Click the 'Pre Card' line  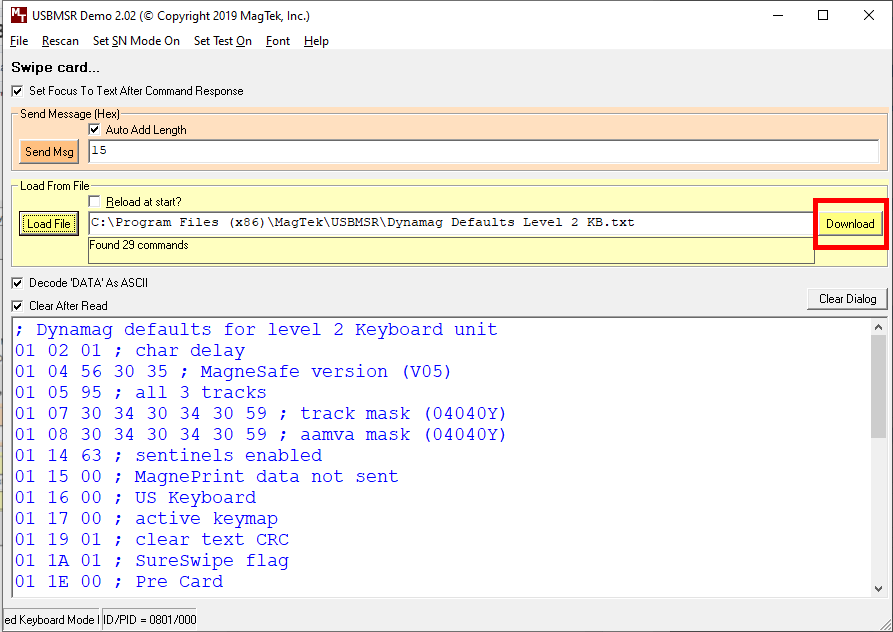119,582
